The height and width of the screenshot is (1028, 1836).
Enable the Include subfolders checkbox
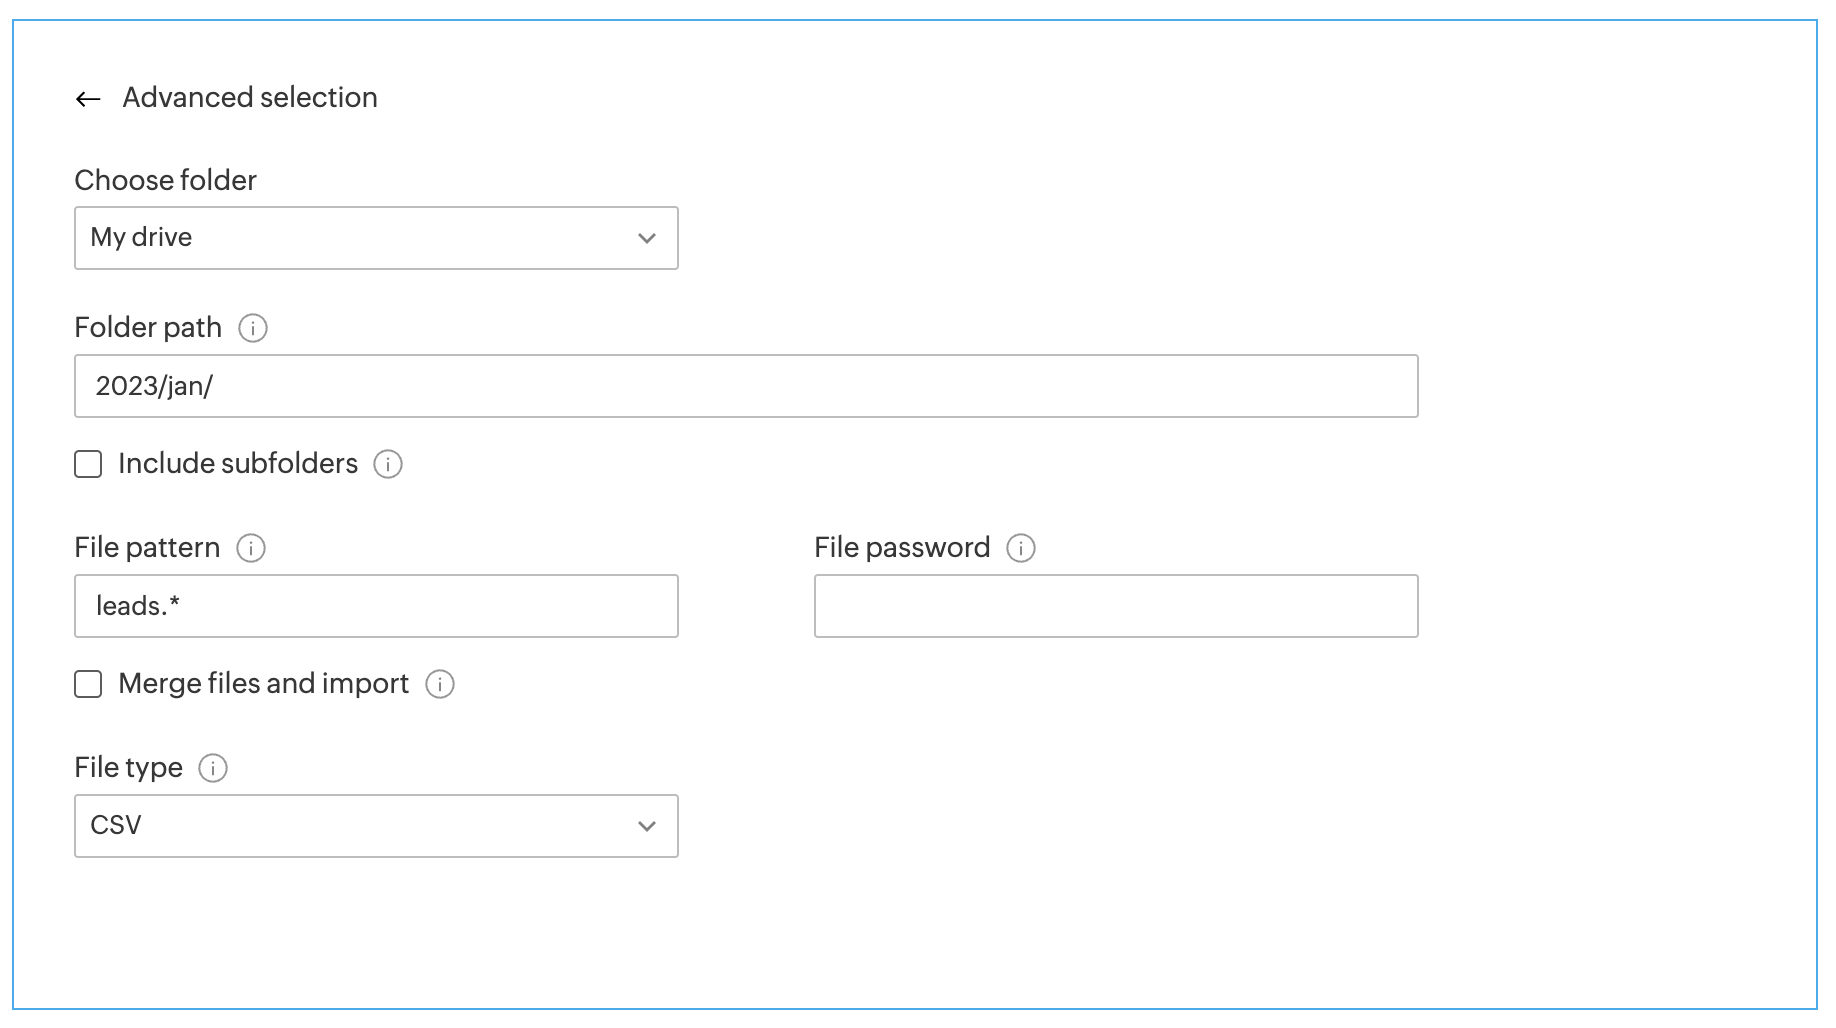tap(88, 464)
